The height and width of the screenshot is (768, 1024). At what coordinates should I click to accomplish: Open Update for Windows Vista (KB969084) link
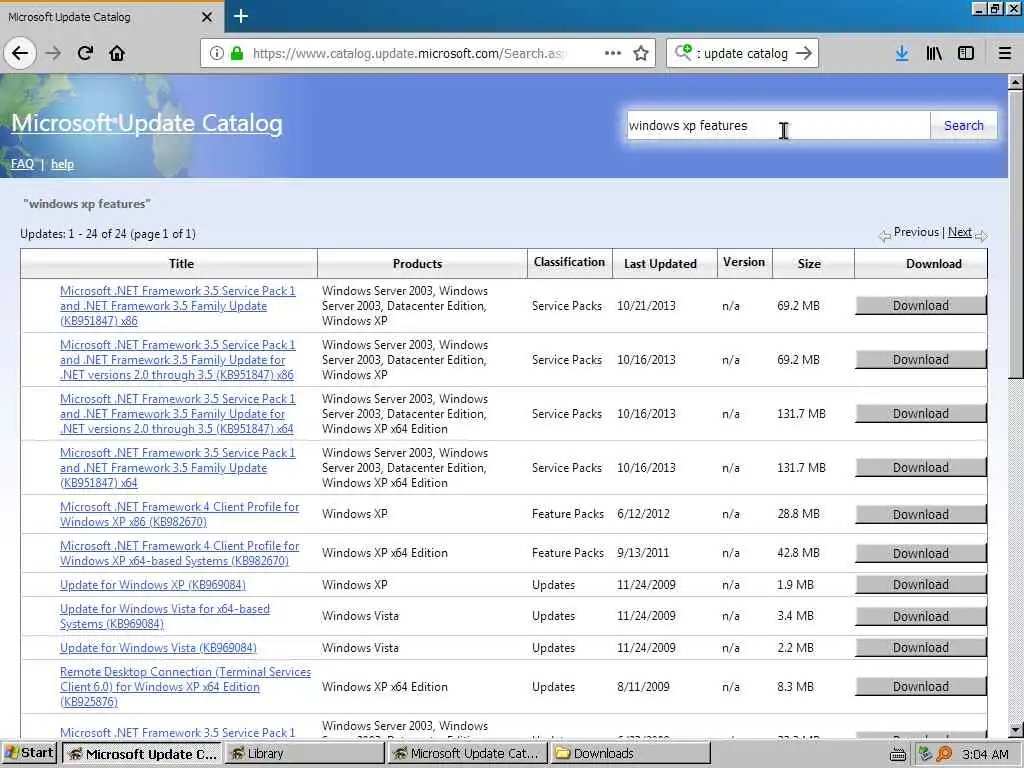pos(158,648)
